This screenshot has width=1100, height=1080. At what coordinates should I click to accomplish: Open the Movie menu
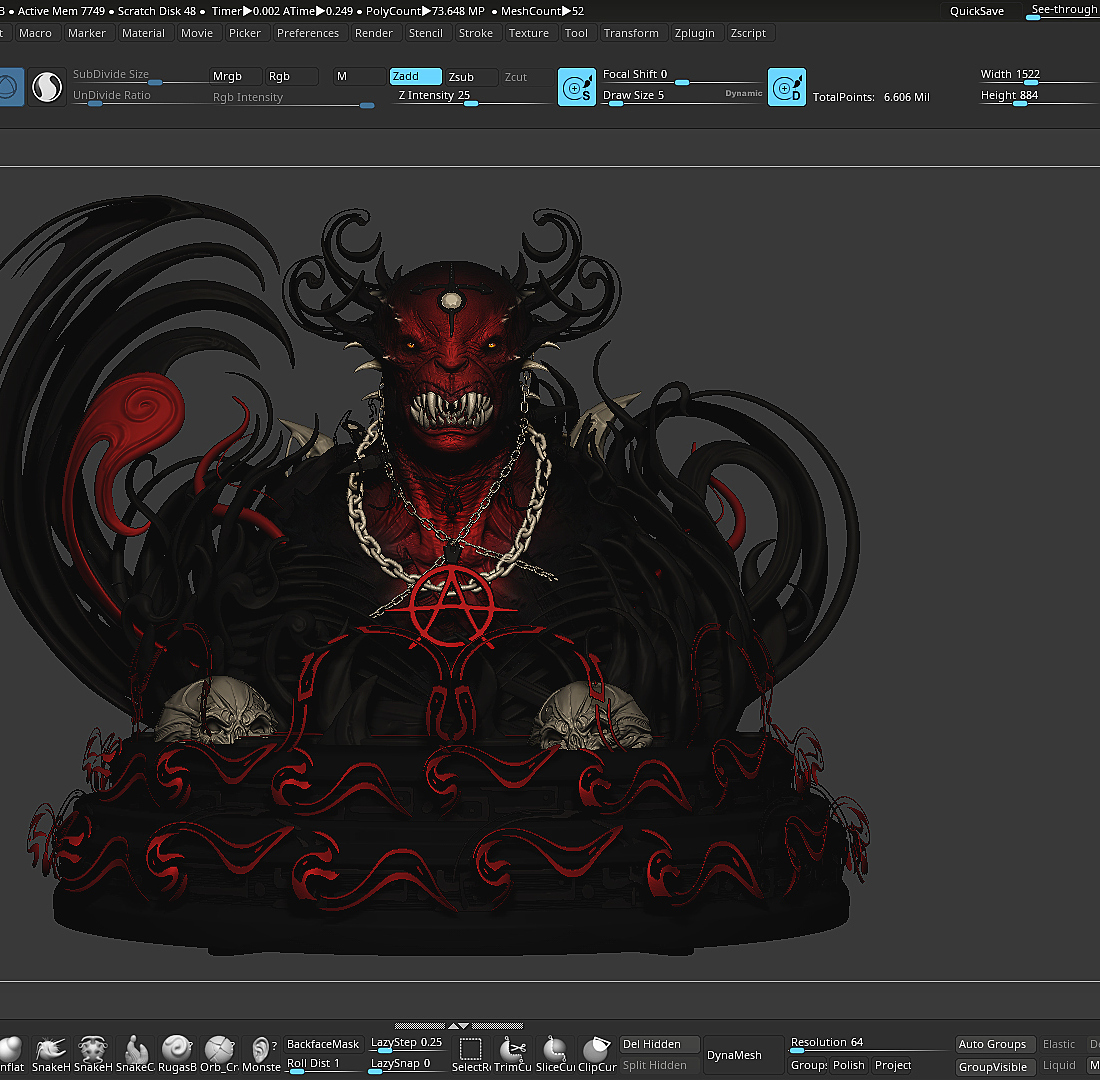[196, 33]
